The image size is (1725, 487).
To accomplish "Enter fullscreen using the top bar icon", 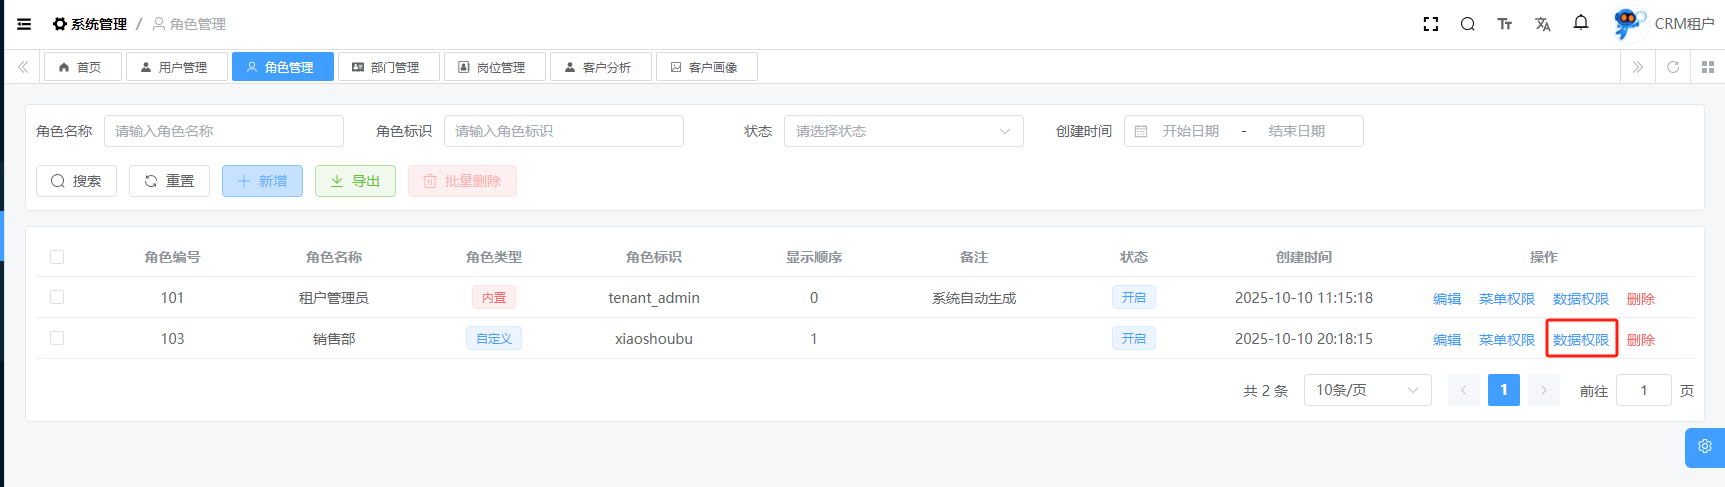I will click(x=1430, y=24).
